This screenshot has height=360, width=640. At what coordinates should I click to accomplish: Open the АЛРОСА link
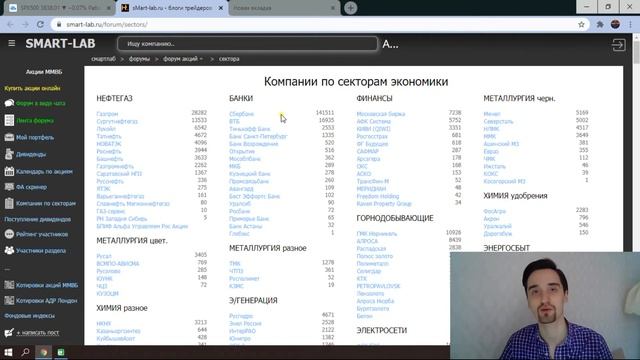(x=367, y=241)
